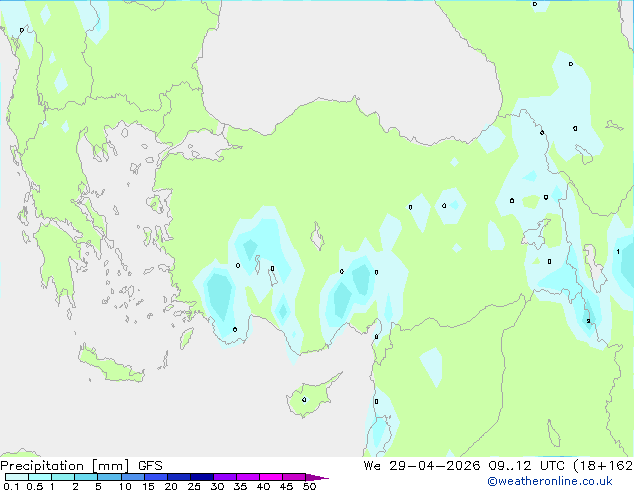Click the '0' value marker on Cyprus
Image resolution: width=634 pixels, height=490 pixels.
(304, 400)
